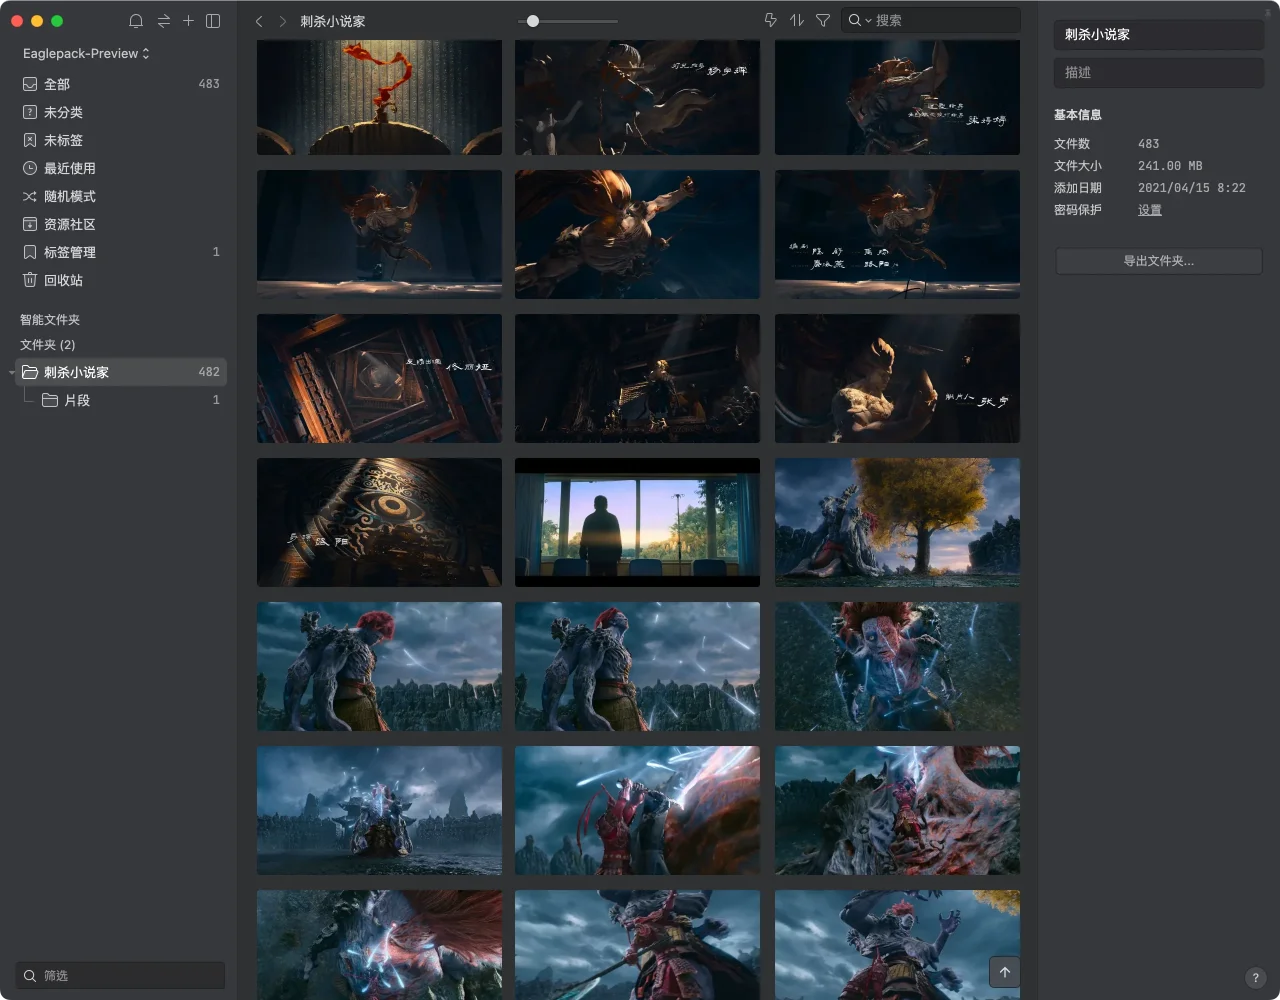Click the 片段 folder icon

pyautogui.click(x=50, y=400)
